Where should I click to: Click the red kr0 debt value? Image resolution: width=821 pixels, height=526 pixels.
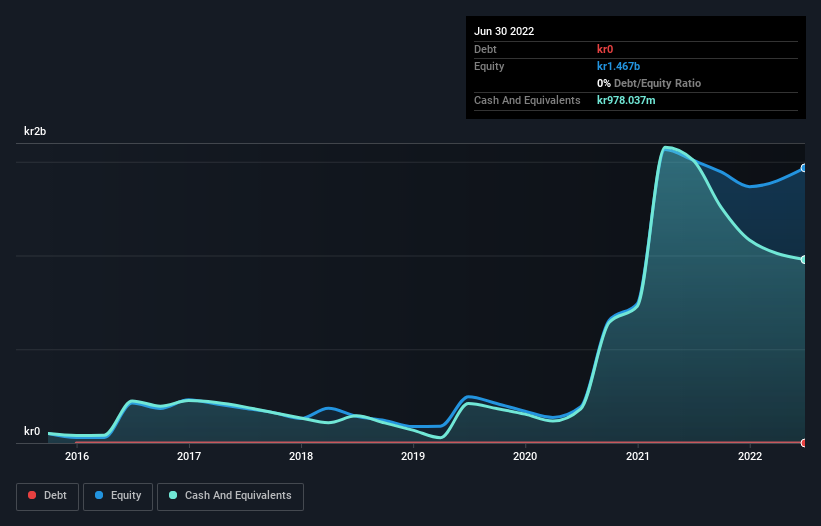[605, 49]
